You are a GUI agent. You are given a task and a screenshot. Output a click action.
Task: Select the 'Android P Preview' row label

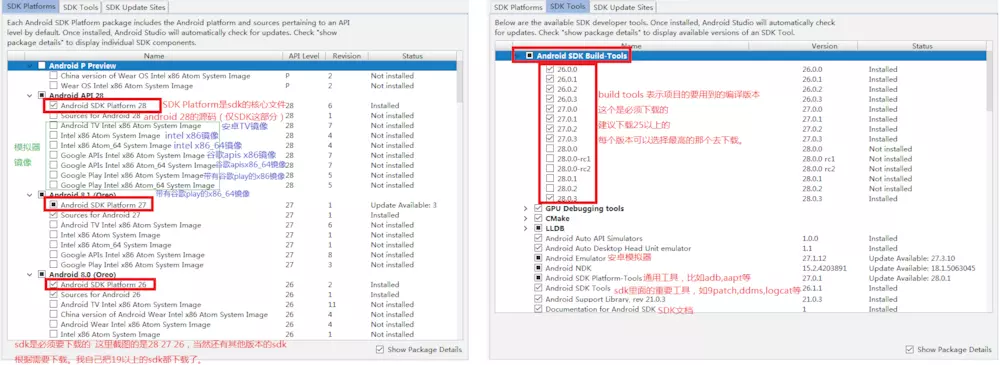coord(82,66)
